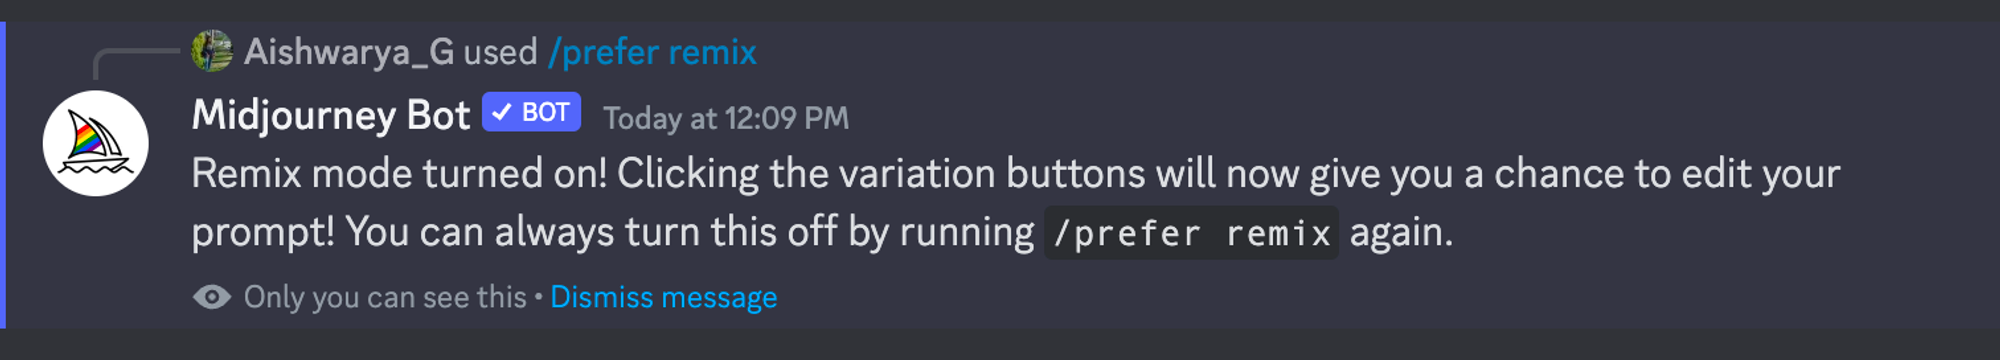Click the word 'again.' after code block
2000x360 pixels.
(1401, 233)
